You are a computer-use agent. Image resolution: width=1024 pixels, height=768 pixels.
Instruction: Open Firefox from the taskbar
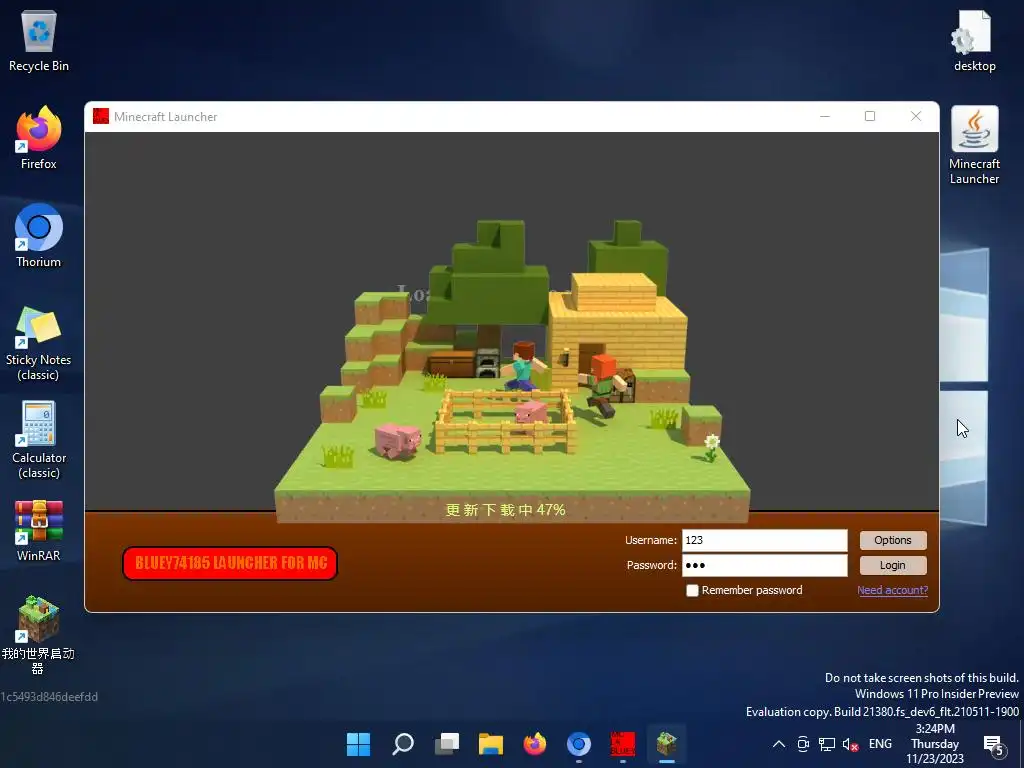(x=535, y=744)
